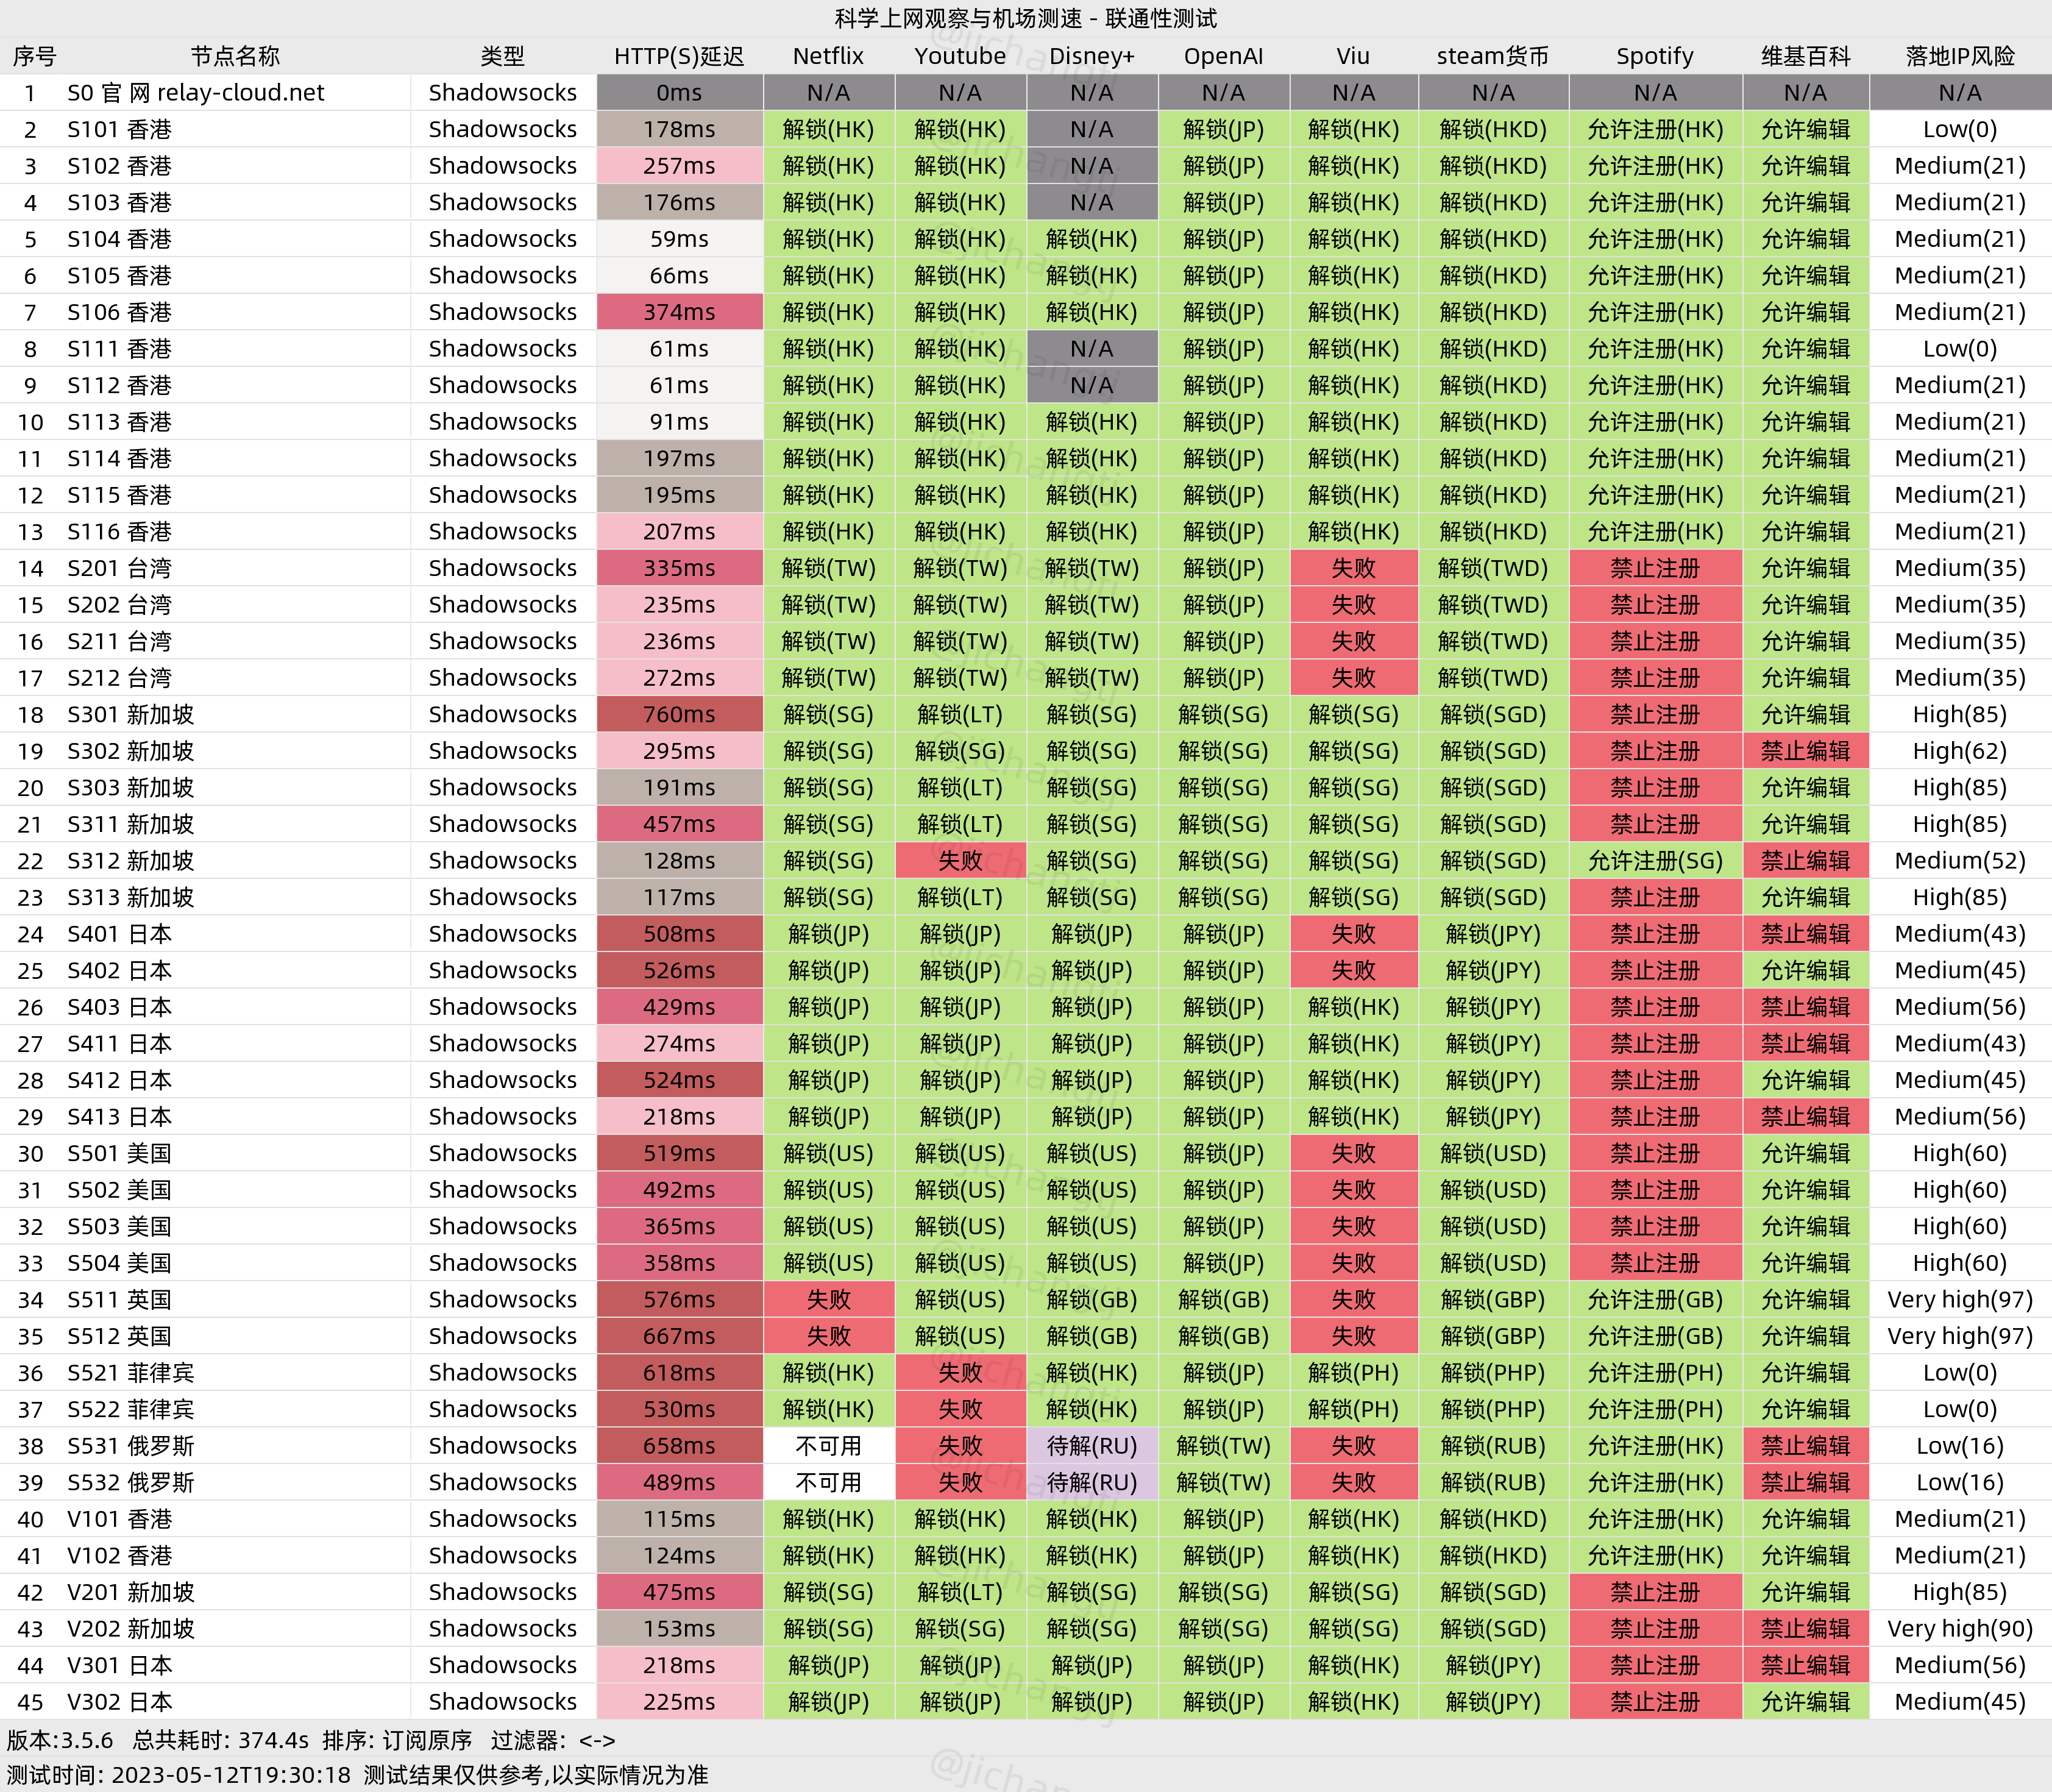
Task: Click the Spotify column header
Action: 1655,56
